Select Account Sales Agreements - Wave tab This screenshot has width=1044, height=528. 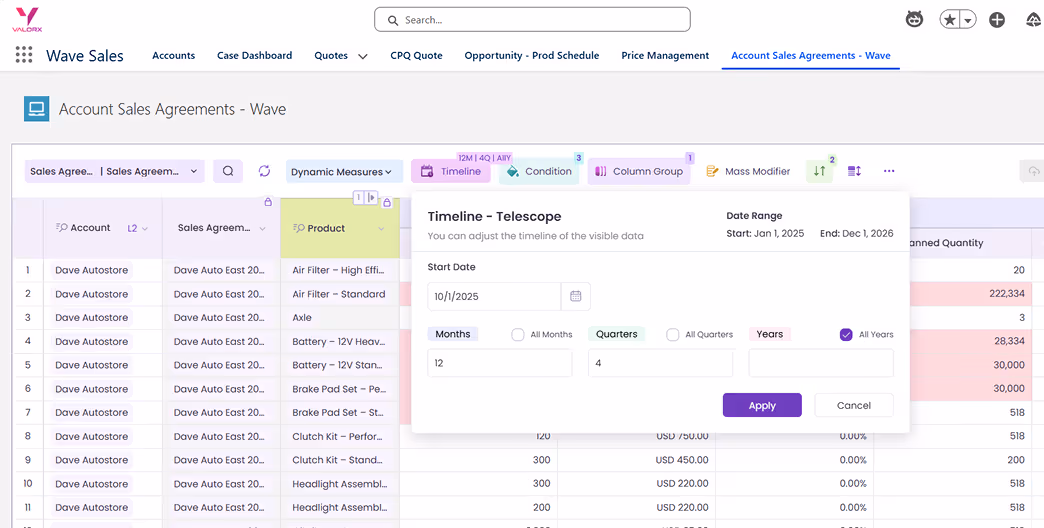810,56
